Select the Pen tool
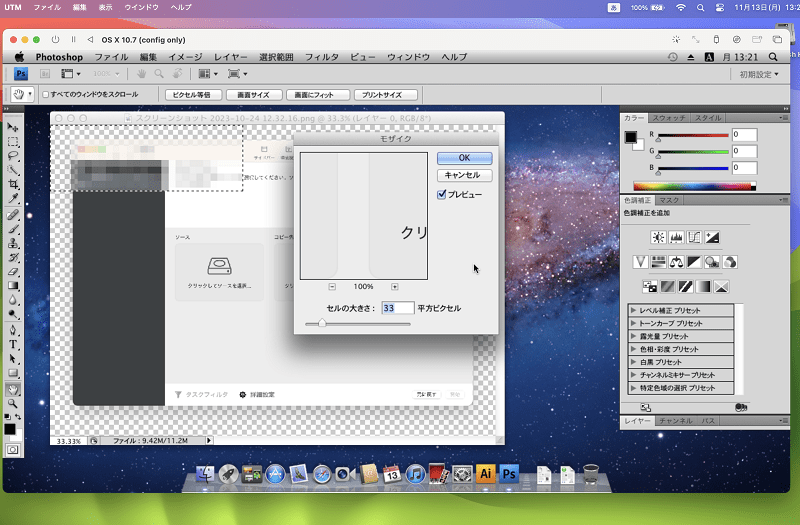 click(13, 330)
